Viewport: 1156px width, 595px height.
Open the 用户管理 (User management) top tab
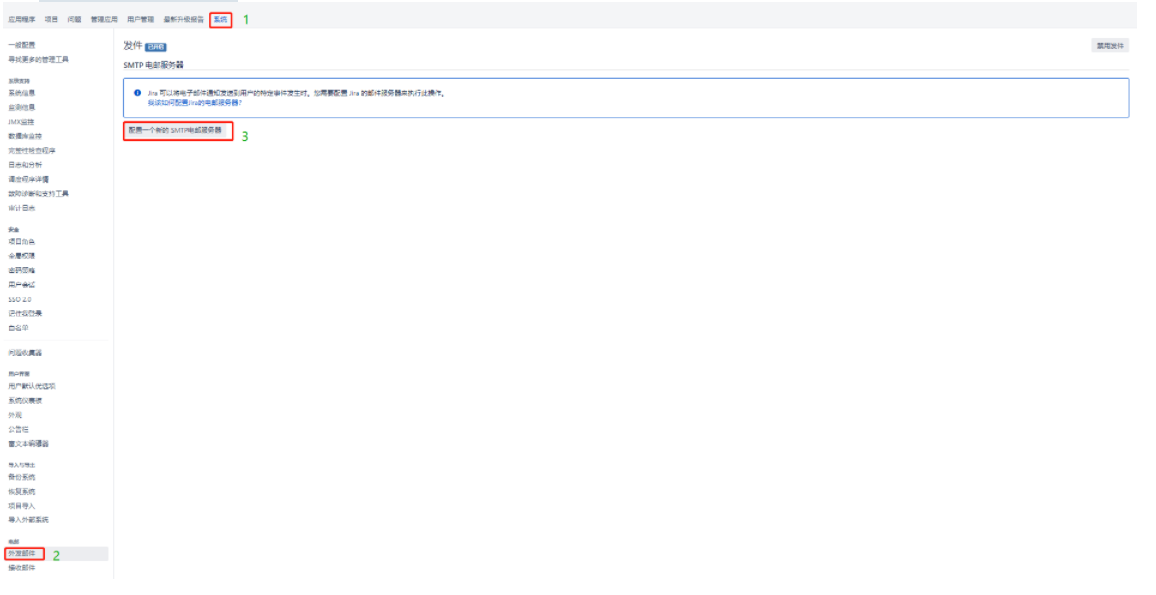coord(141,20)
